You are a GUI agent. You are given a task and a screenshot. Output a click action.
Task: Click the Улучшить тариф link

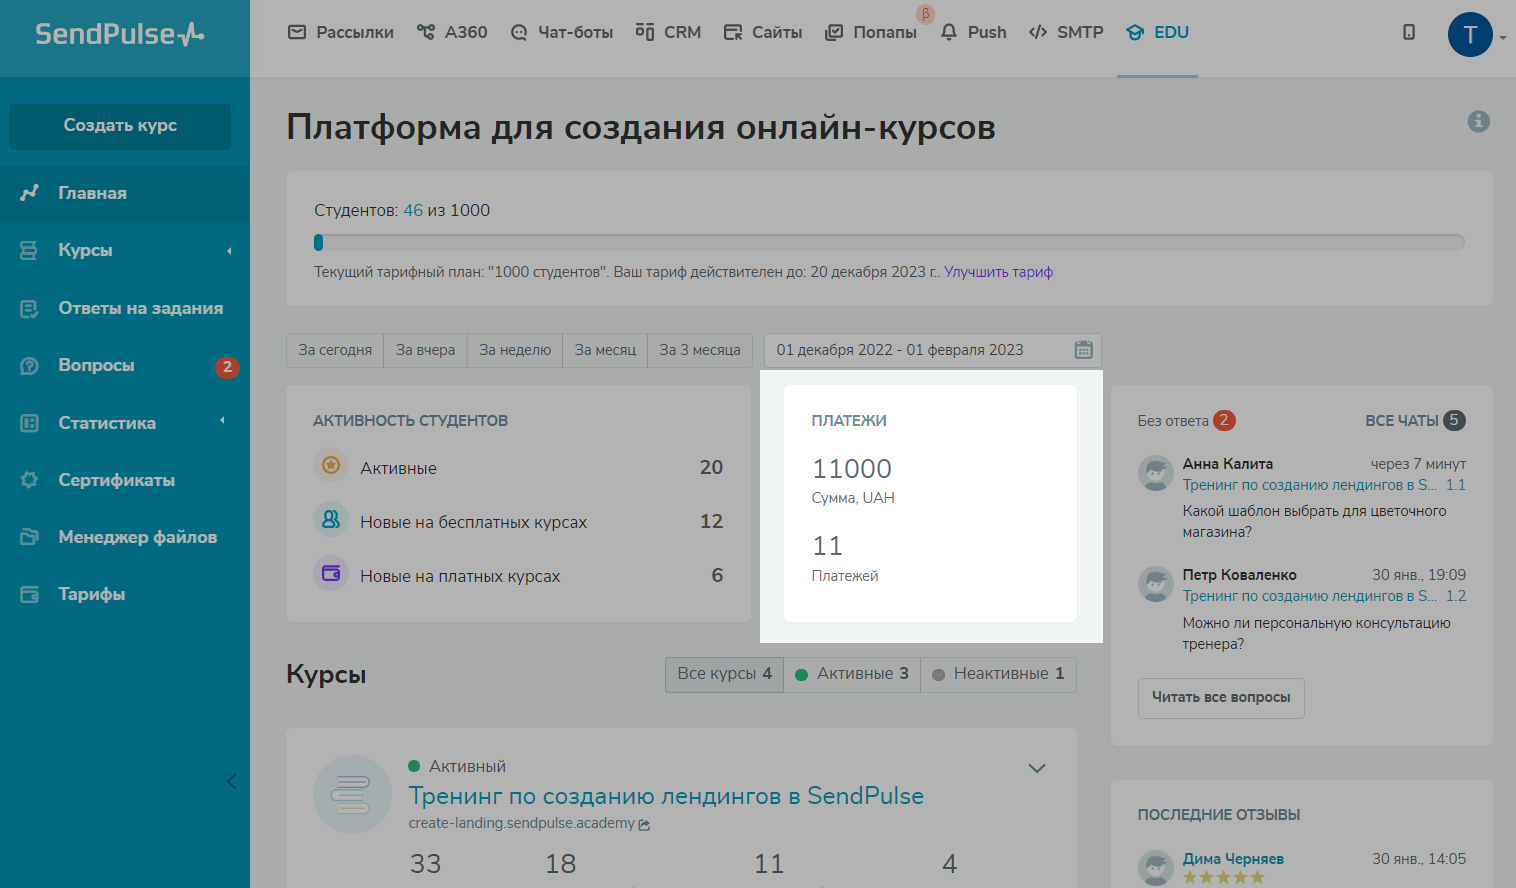tap(998, 272)
